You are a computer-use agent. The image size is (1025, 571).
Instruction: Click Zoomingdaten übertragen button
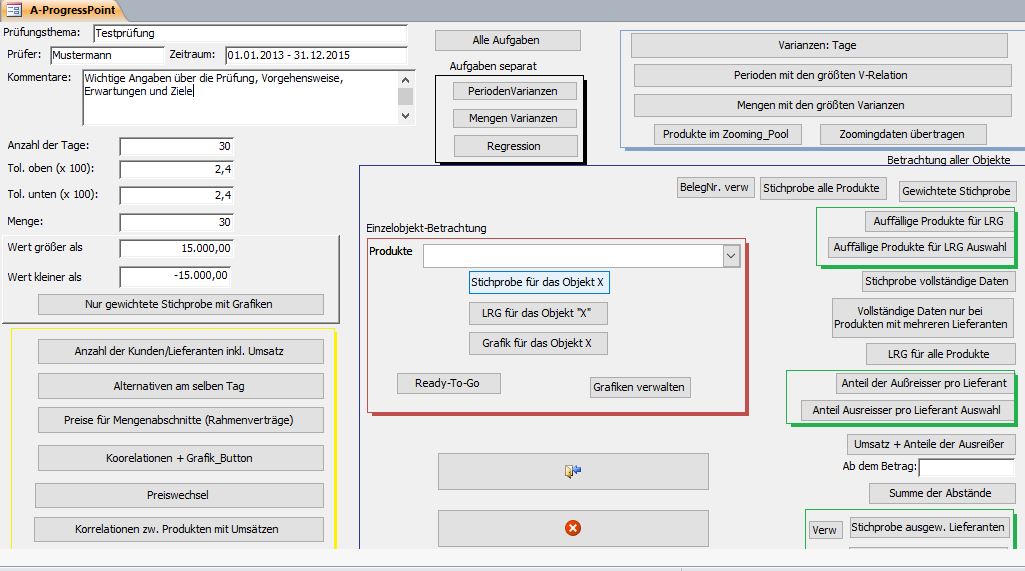903,134
